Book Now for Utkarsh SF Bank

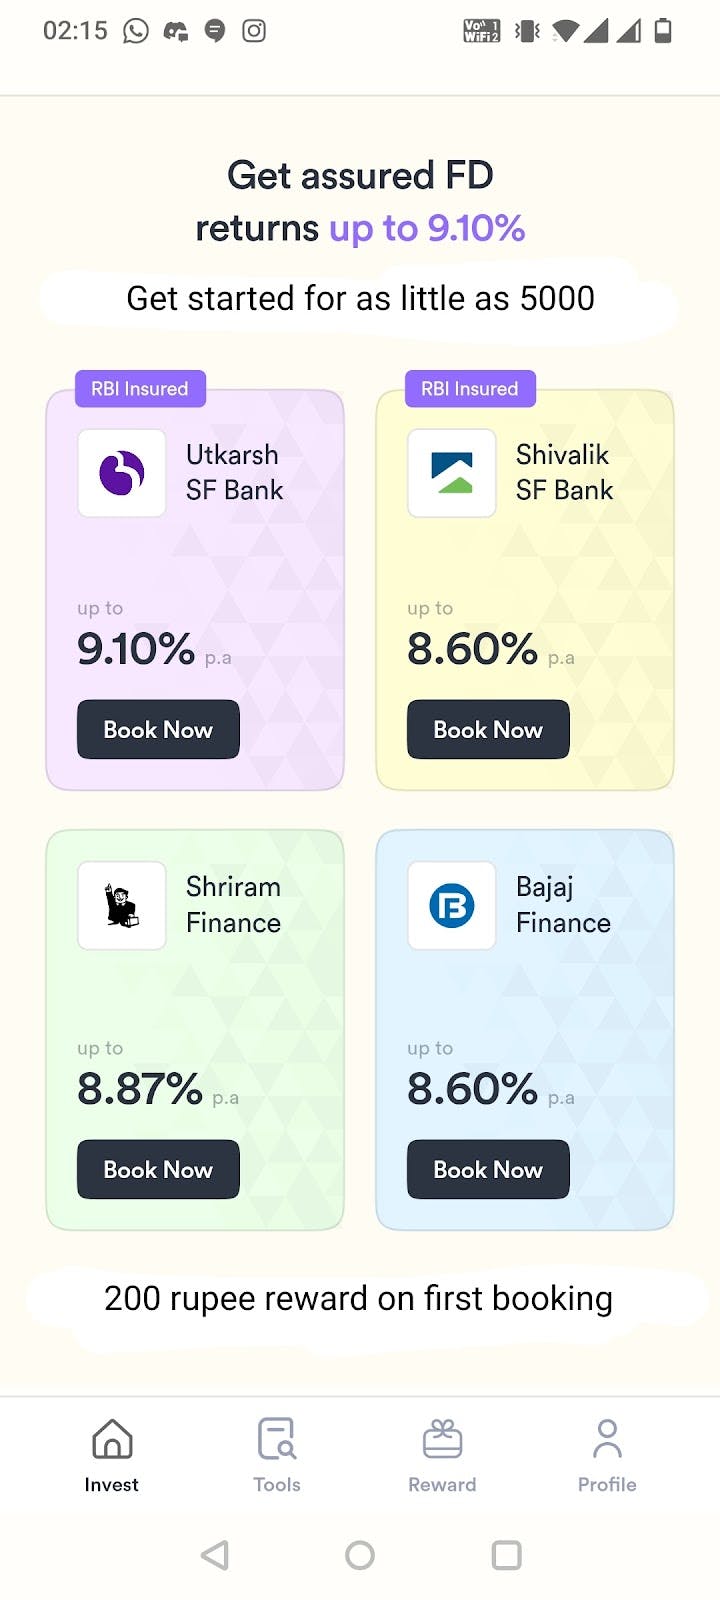click(x=158, y=729)
